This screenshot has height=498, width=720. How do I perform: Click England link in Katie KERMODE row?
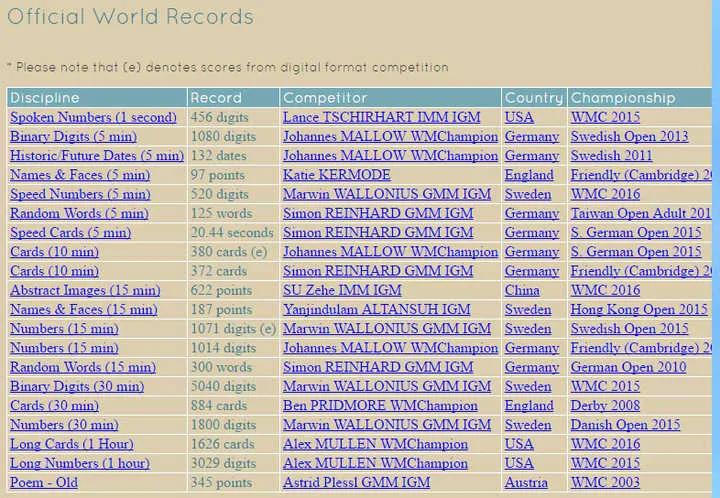point(529,175)
